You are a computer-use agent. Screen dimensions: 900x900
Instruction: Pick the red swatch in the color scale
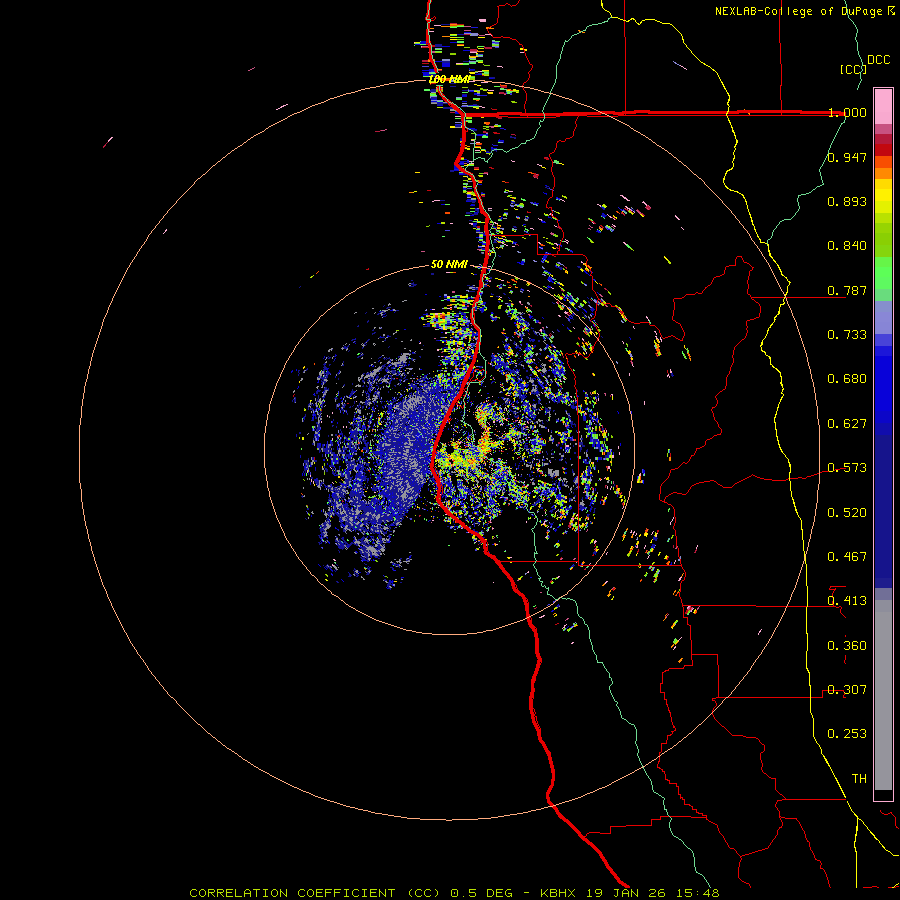pyautogui.click(x=883, y=150)
